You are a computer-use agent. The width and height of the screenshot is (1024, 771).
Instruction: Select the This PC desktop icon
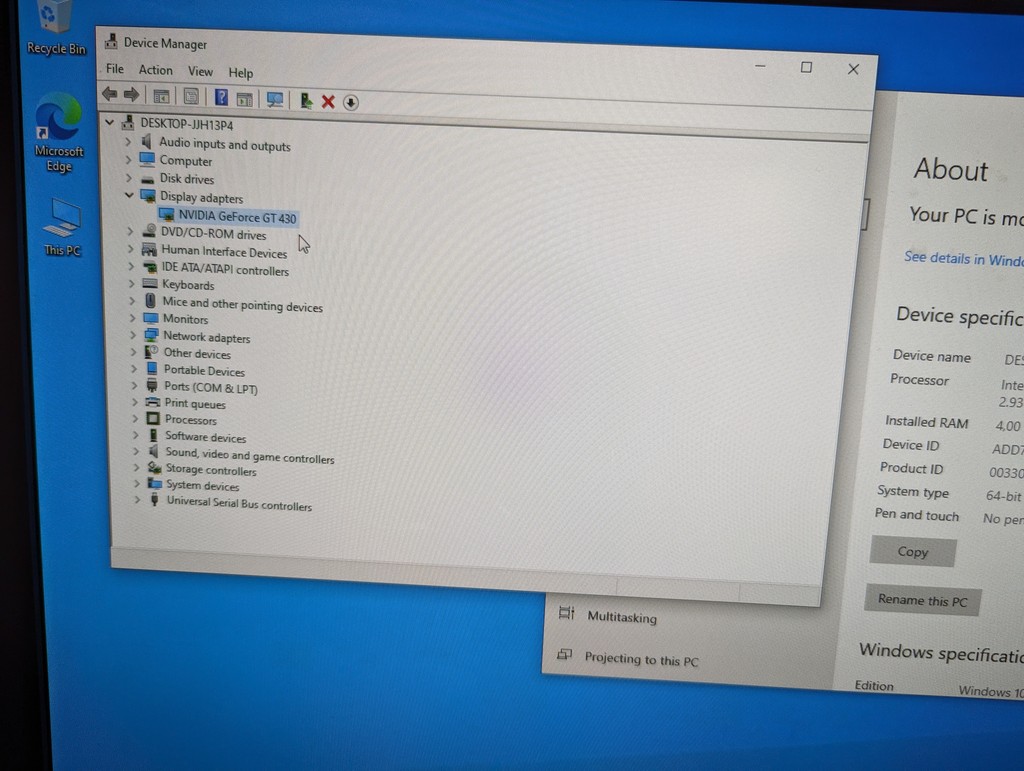coord(62,227)
